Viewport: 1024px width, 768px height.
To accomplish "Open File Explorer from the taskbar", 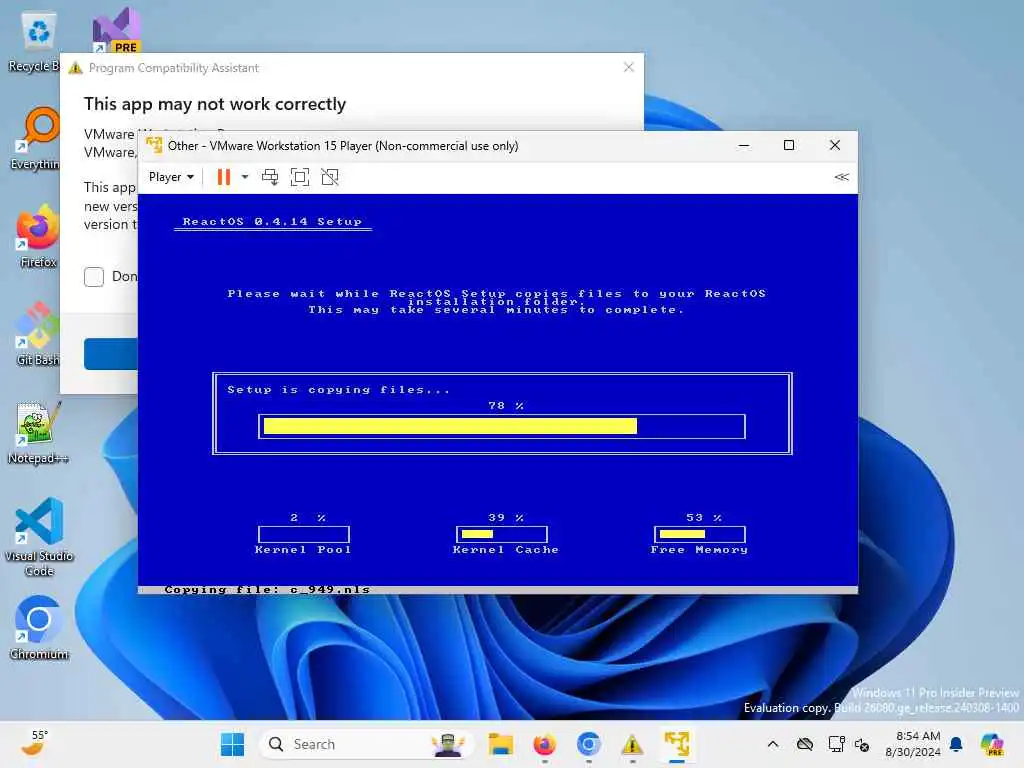I will point(500,744).
